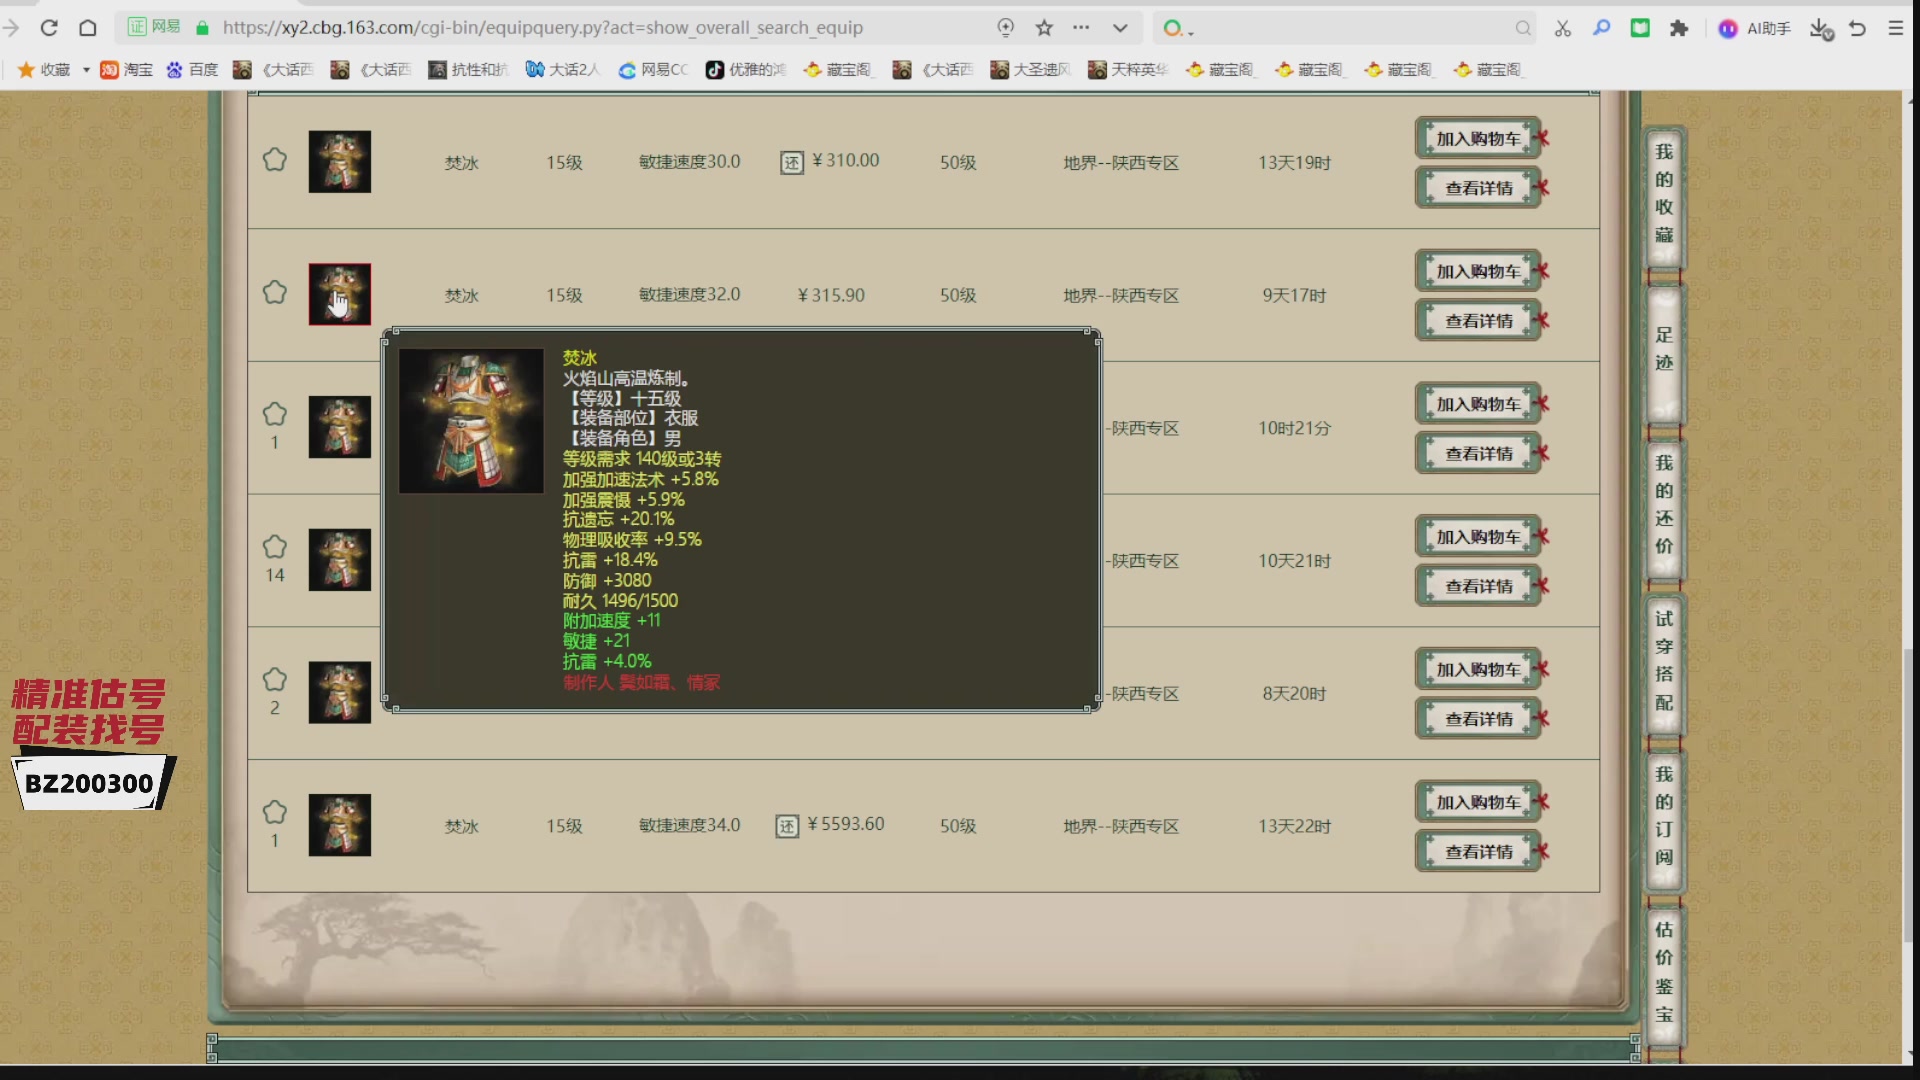Toggle favorite star for the ¥310.00 item
The width and height of the screenshot is (1920, 1080).
(x=275, y=160)
